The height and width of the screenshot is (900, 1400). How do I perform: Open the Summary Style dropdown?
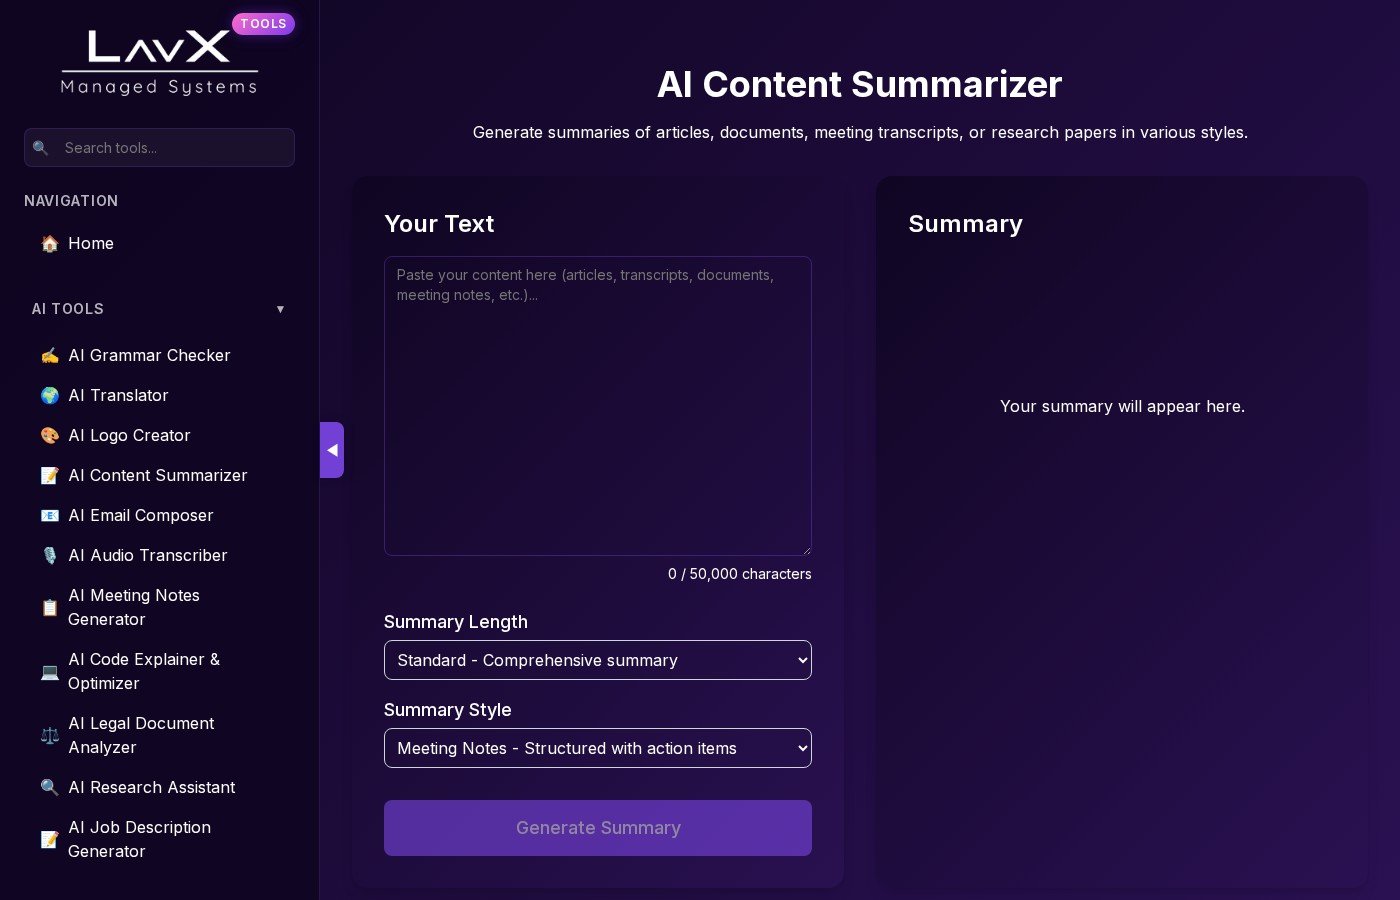pos(597,748)
